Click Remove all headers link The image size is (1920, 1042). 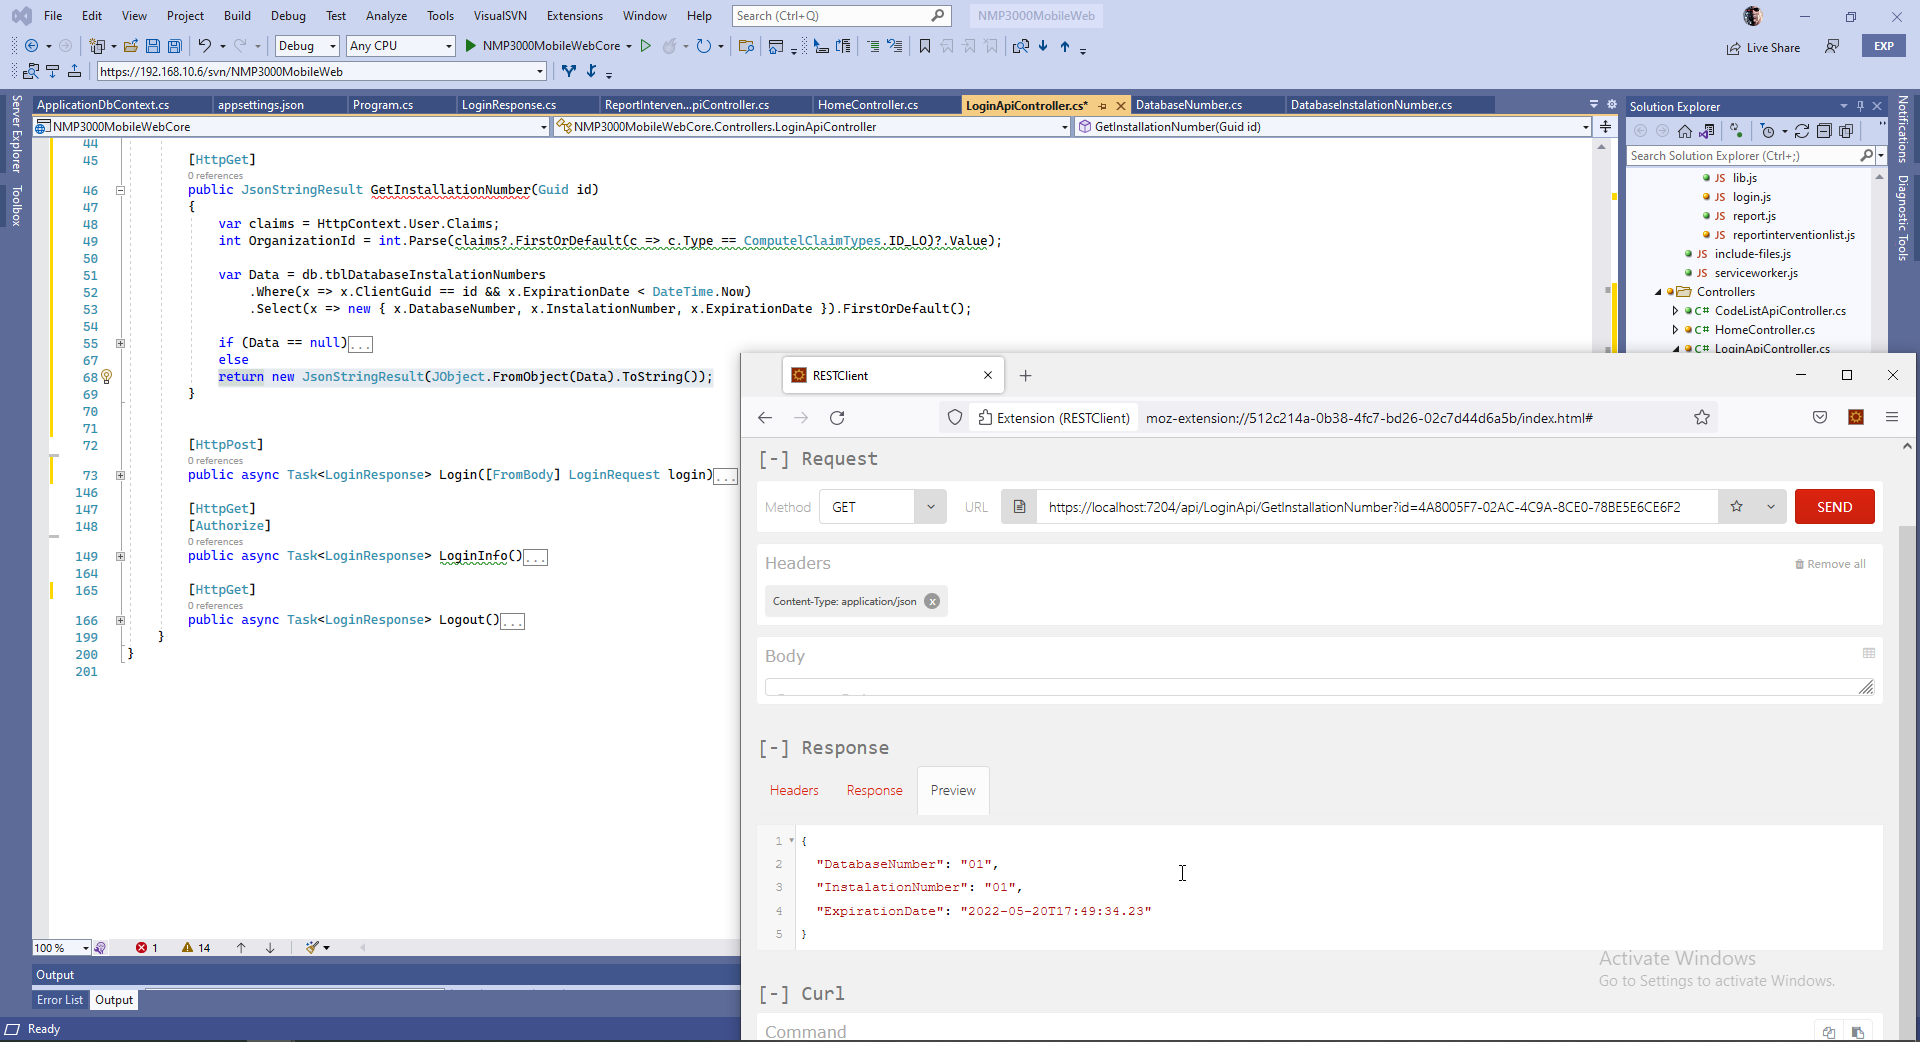click(1830, 564)
